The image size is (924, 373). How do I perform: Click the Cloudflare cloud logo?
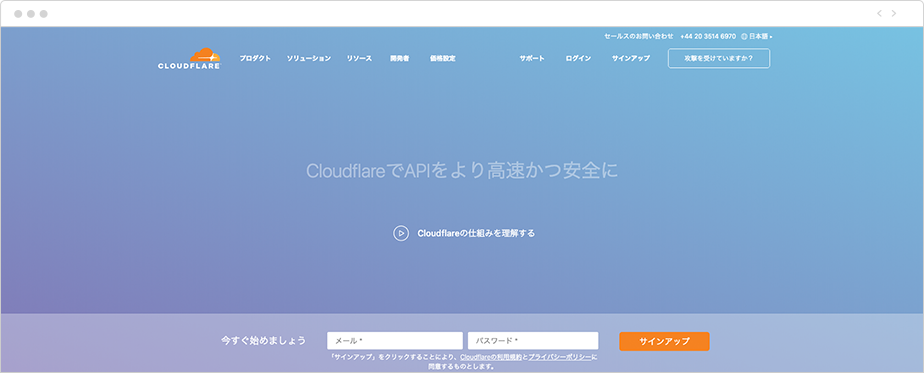click(189, 58)
